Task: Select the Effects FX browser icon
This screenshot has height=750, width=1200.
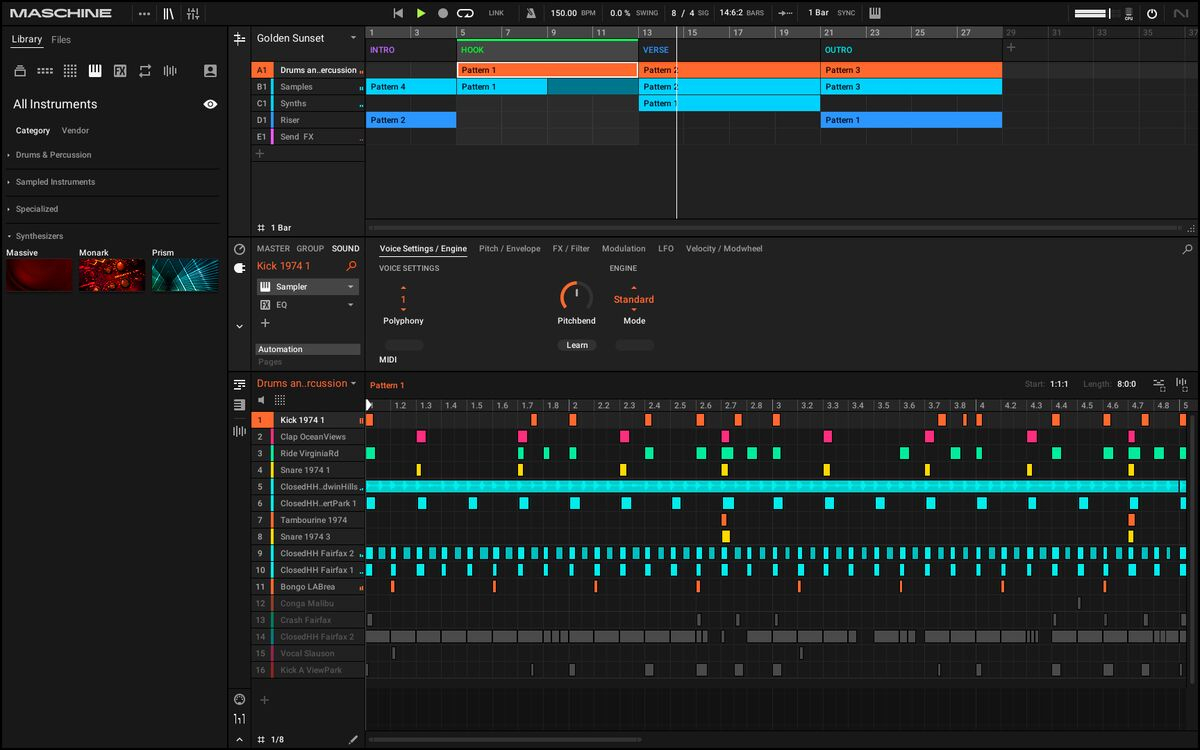Action: coord(120,71)
